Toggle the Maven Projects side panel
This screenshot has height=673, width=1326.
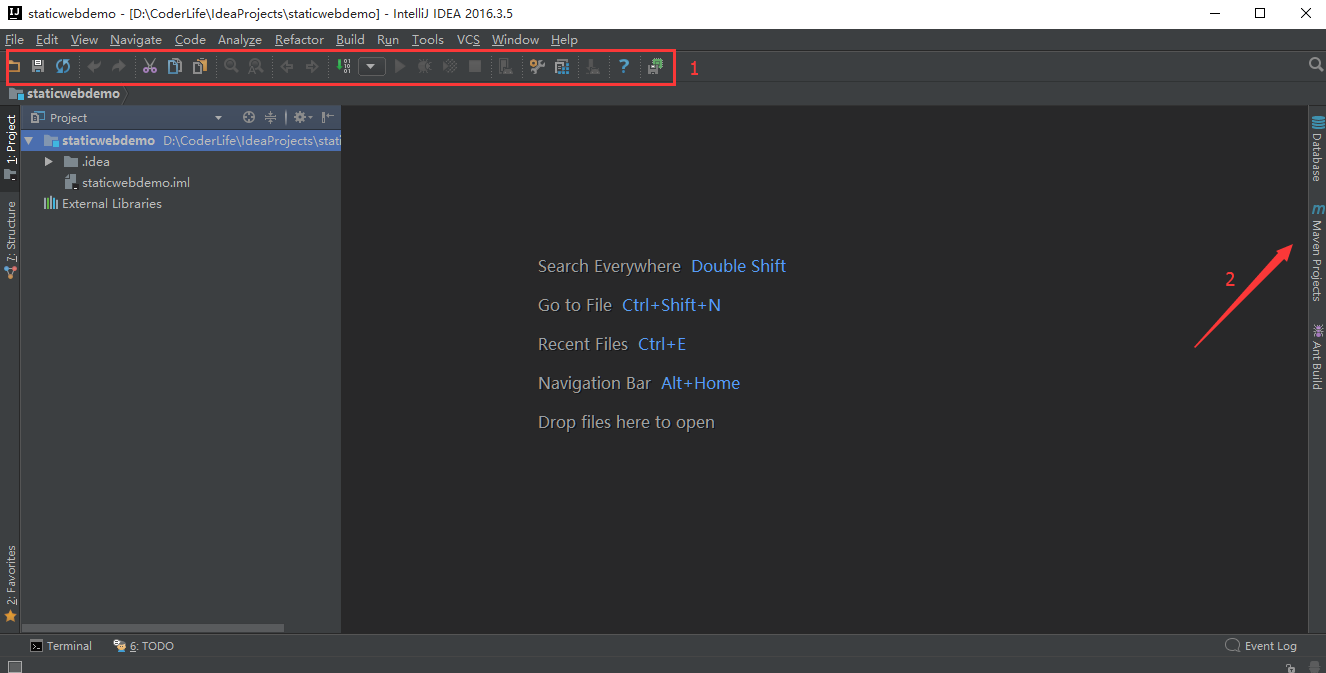tap(1317, 255)
